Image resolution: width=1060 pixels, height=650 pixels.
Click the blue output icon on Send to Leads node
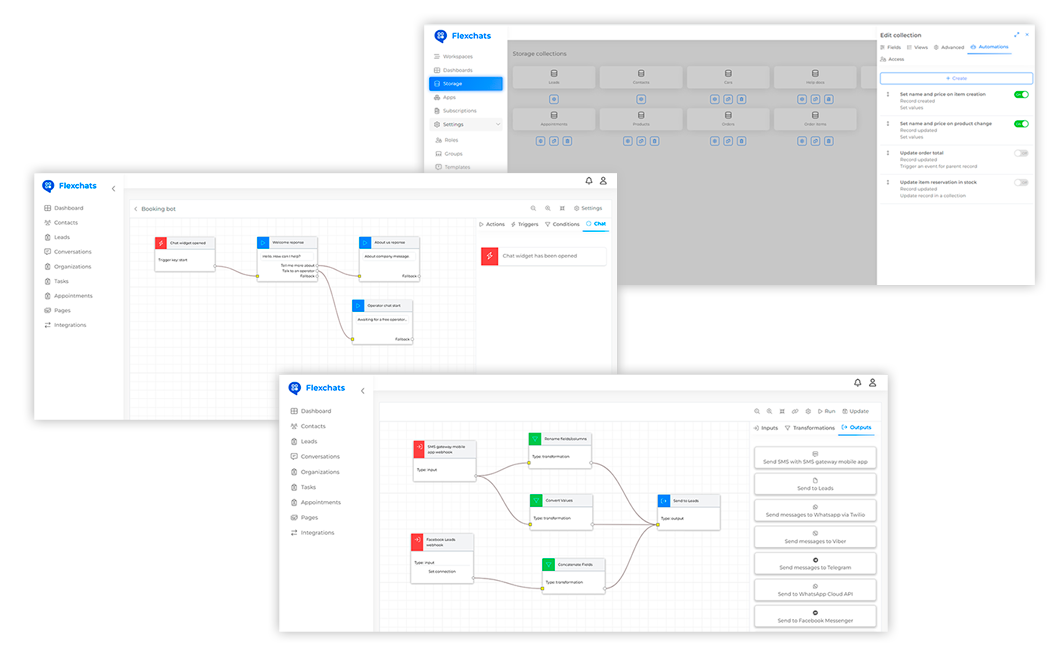(x=664, y=500)
